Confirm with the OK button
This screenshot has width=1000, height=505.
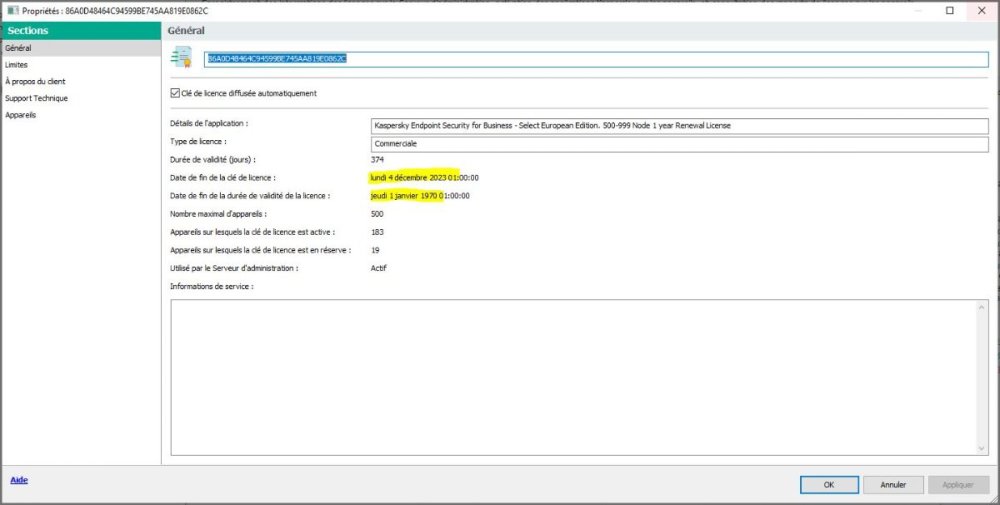(x=828, y=485)
